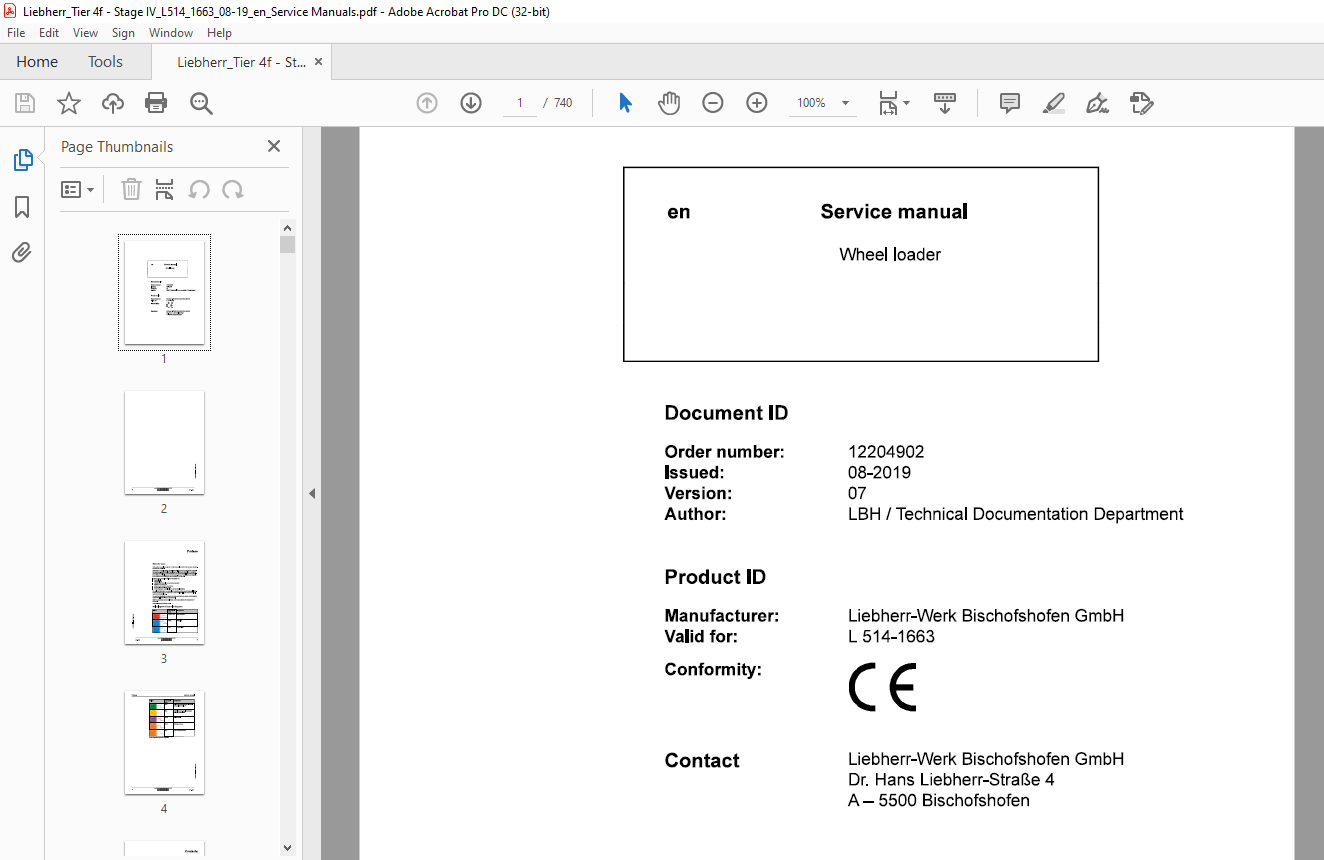The image size is (1324, 860).
Task: Open the Window menu
Action: coord(171,33)
